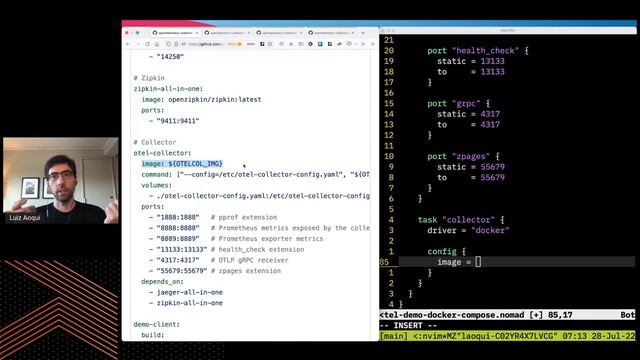
Task: Click the Luiz Aoqui webcam thumbnail
Action: [x=61, y=180]
